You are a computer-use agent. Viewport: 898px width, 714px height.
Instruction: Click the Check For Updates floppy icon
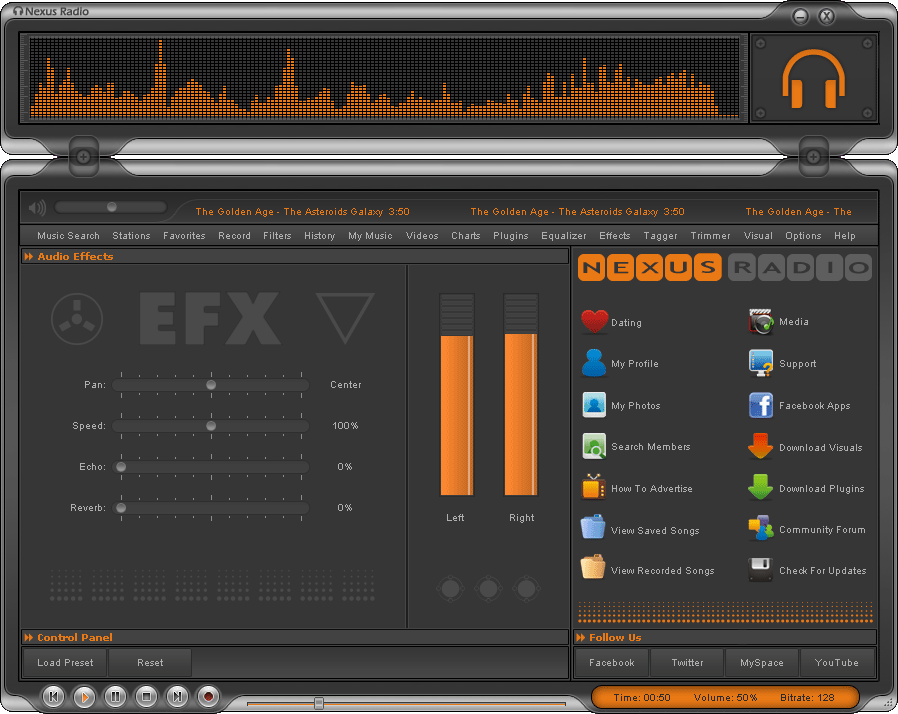pos(761,569)
